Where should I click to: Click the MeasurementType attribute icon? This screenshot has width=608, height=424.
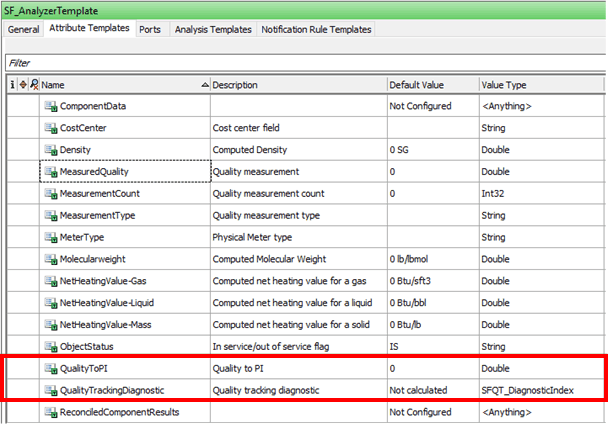[51, 215]
